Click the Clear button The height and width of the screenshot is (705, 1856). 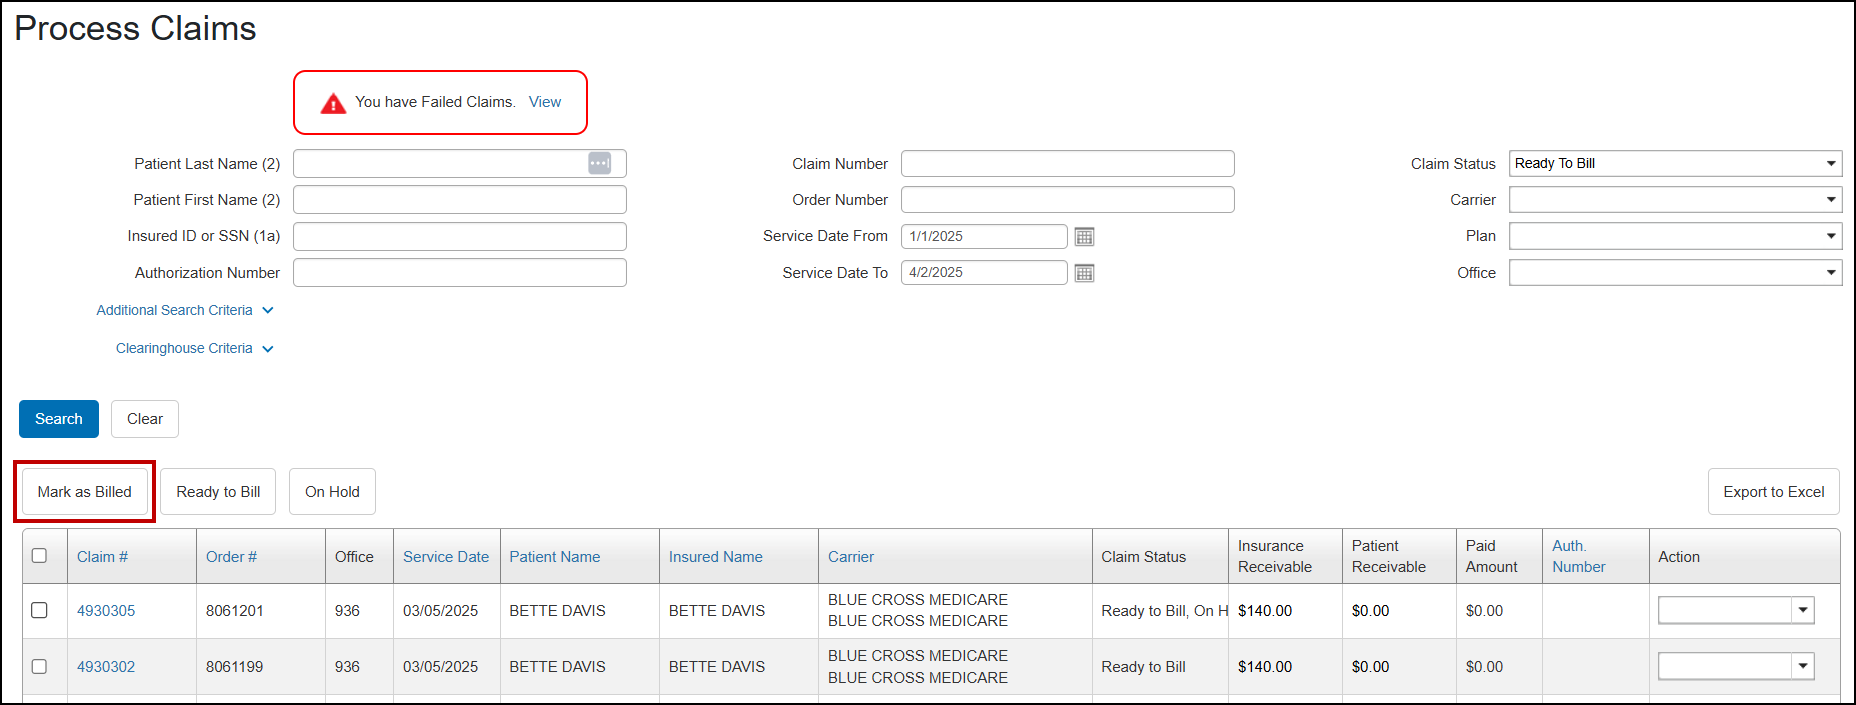pos(145,419)
